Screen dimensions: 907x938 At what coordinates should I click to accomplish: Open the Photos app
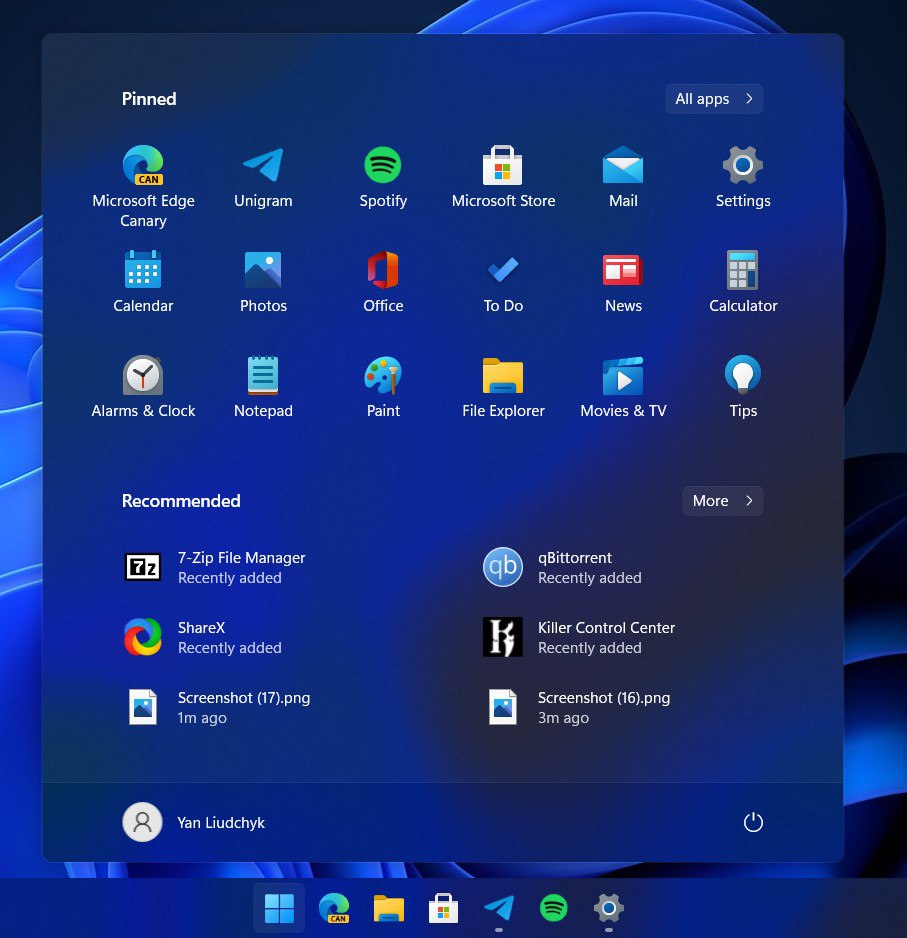[263, 281]
